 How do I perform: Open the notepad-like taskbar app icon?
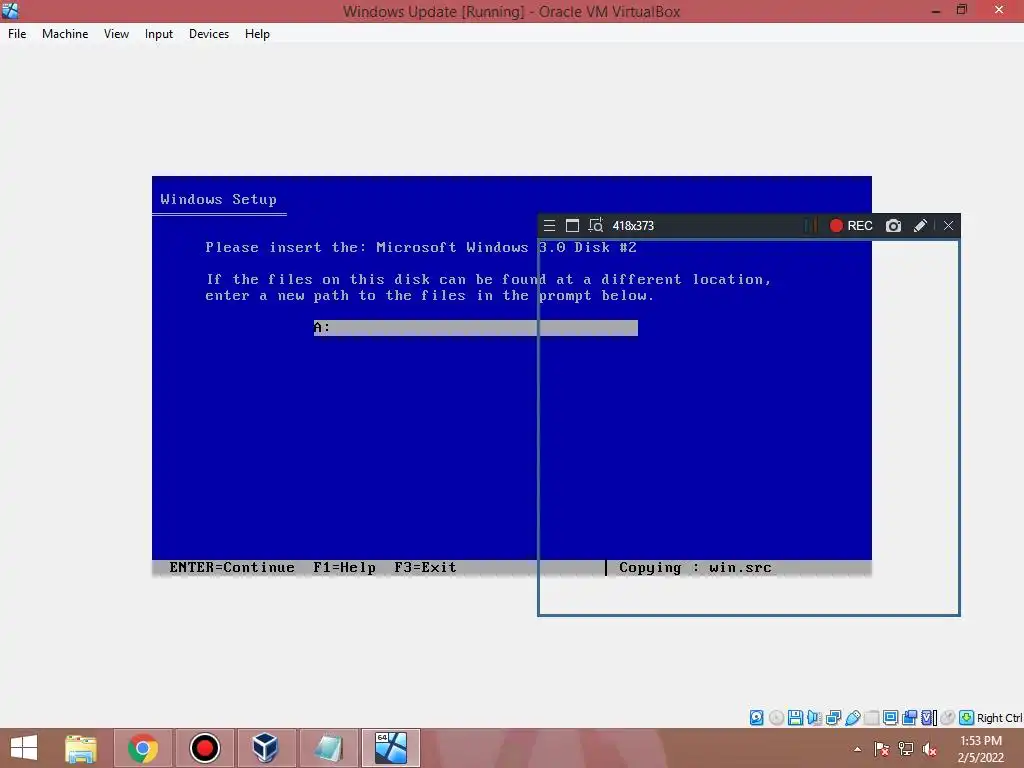pyautogui.click(x=328, y=748)
